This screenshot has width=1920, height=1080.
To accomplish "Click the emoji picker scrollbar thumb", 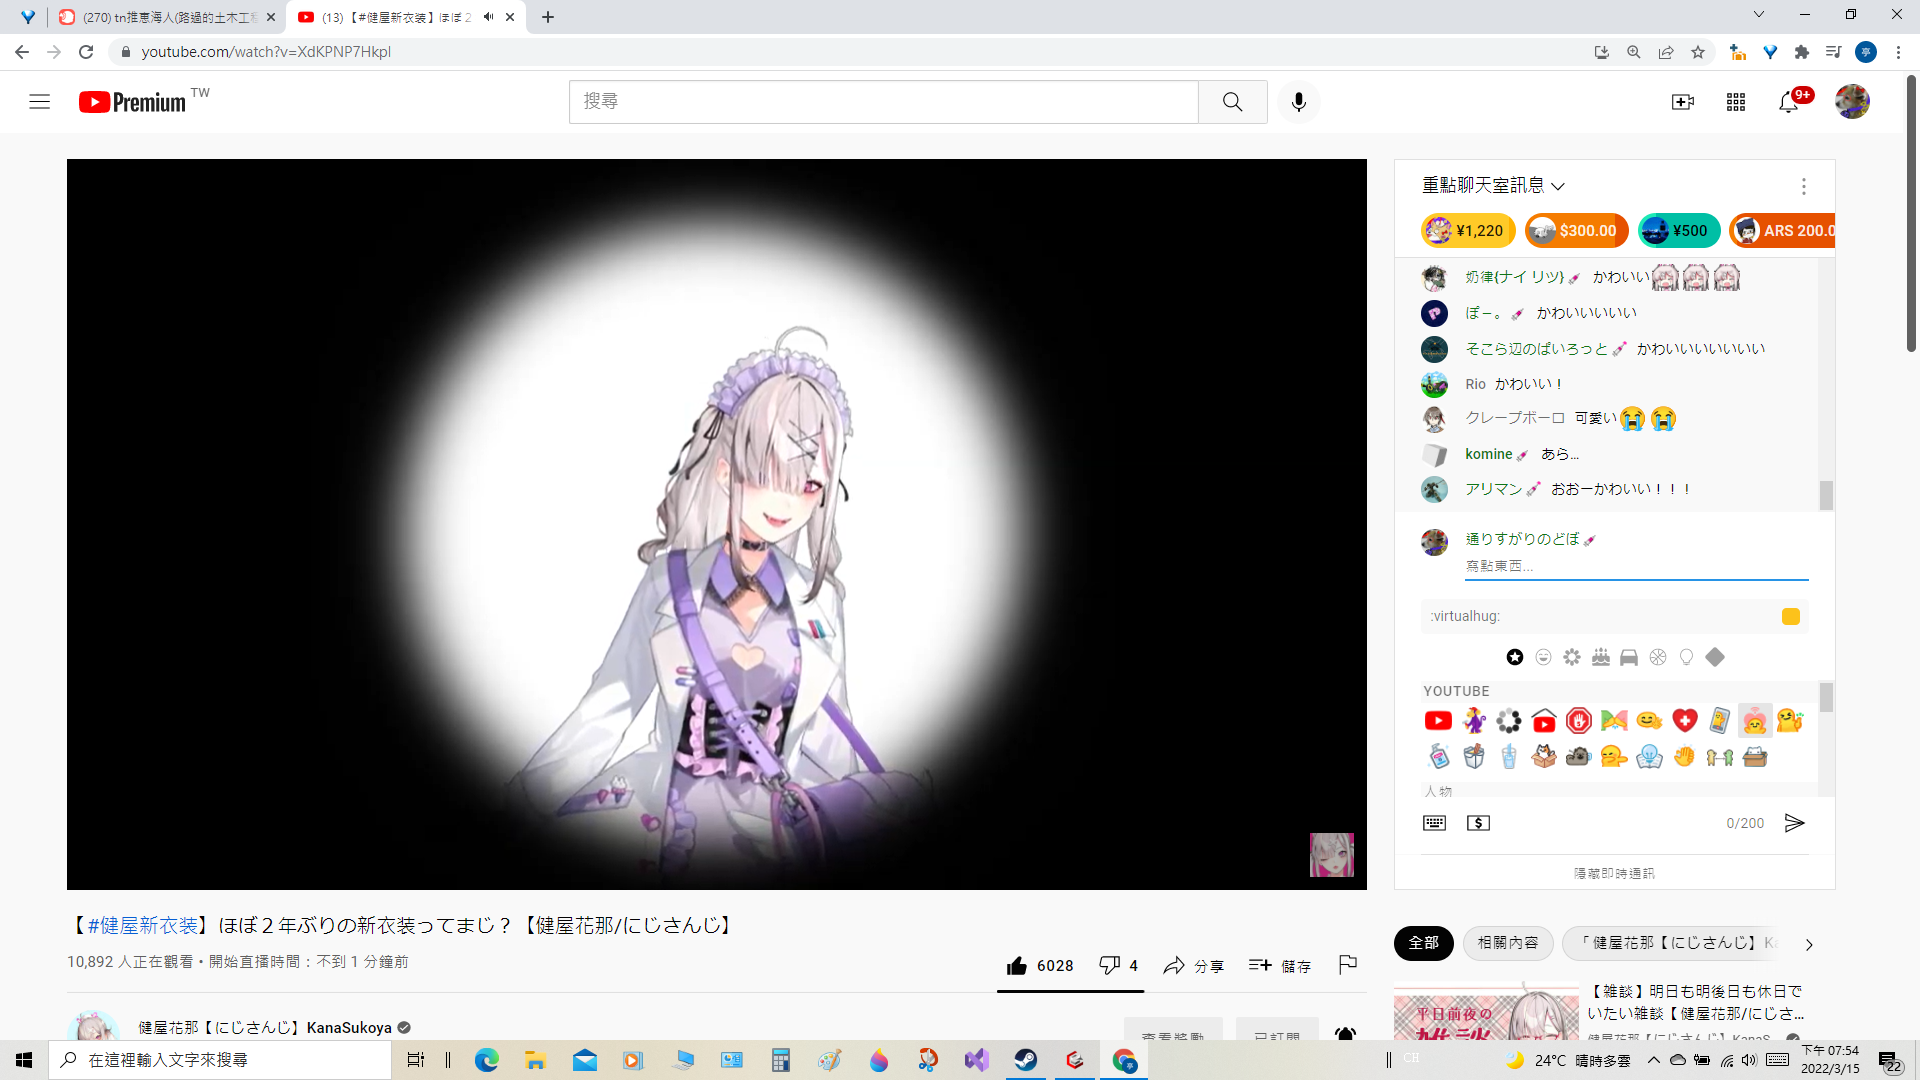I will [1826, 697].
